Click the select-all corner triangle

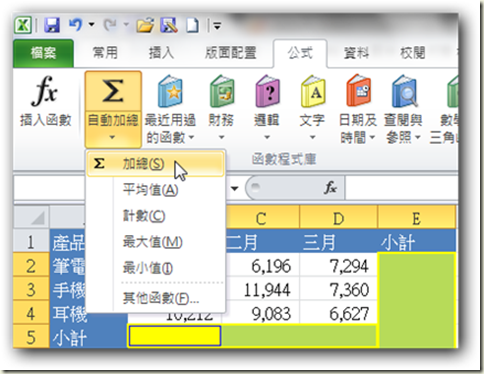point(31,217)
